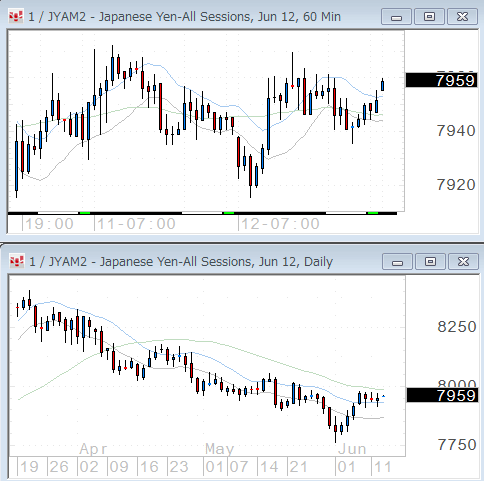Maximize the 60 Min chart window
The height and width of the screenshot is (481, 484).
pyautogui.click(x=429, y=17)
